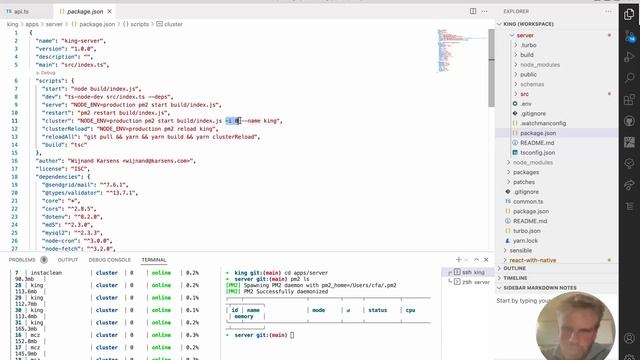Expand the patches folder
Viewport: 640px width, 360px height.
tap(524, 182)
